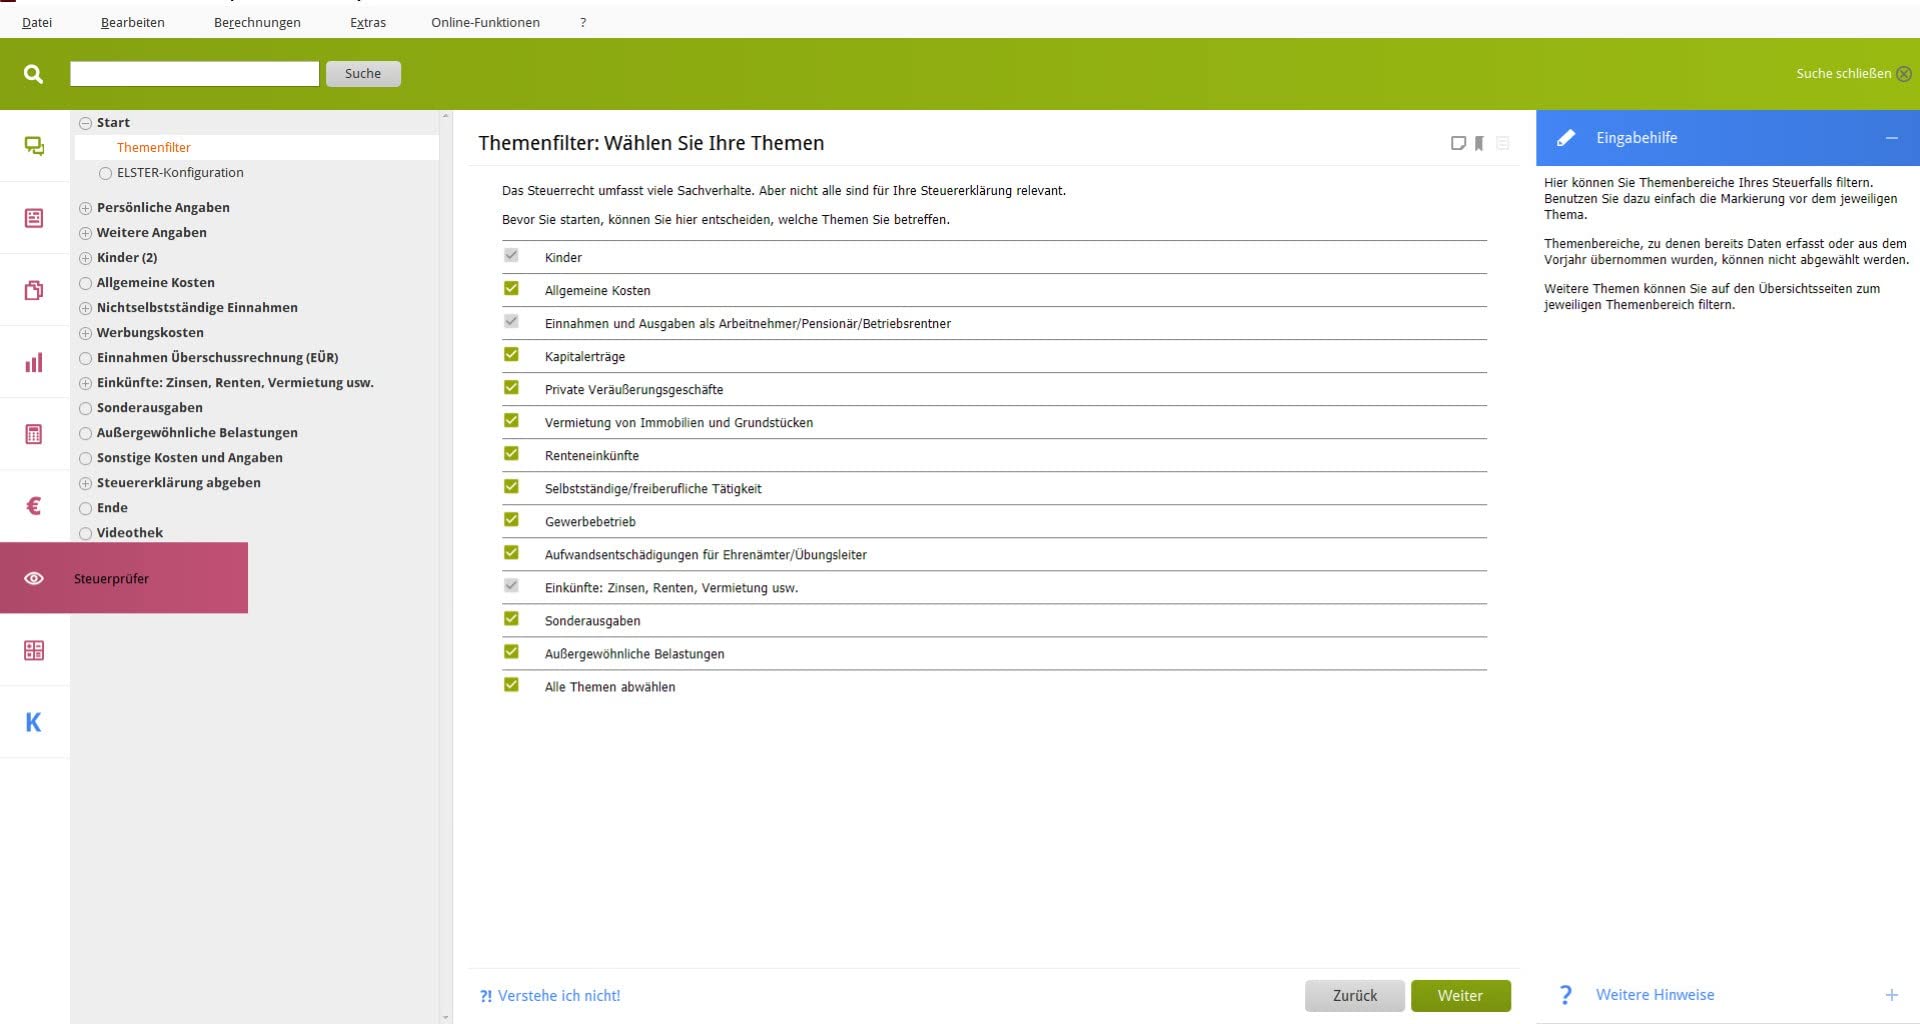Click the Suche button

pyautogui.click(x=363, y=74)
